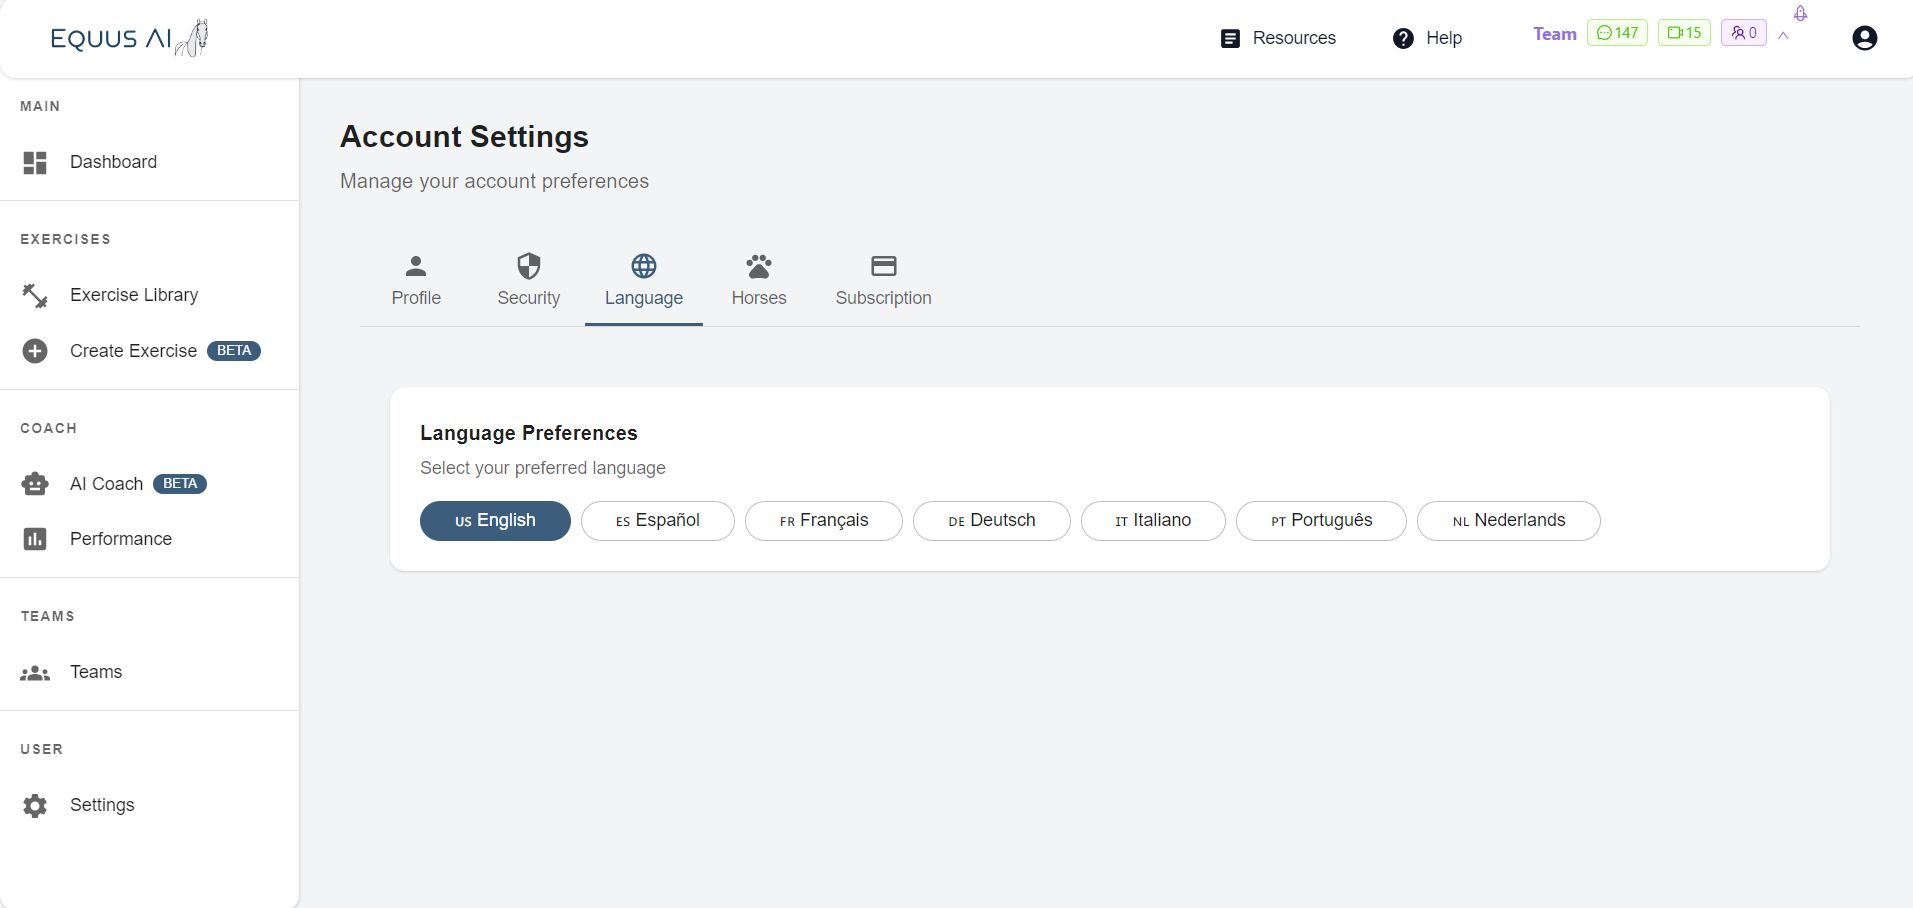Go to the Subscription tab
The image size is (1913, 908).
coord(883,281)
